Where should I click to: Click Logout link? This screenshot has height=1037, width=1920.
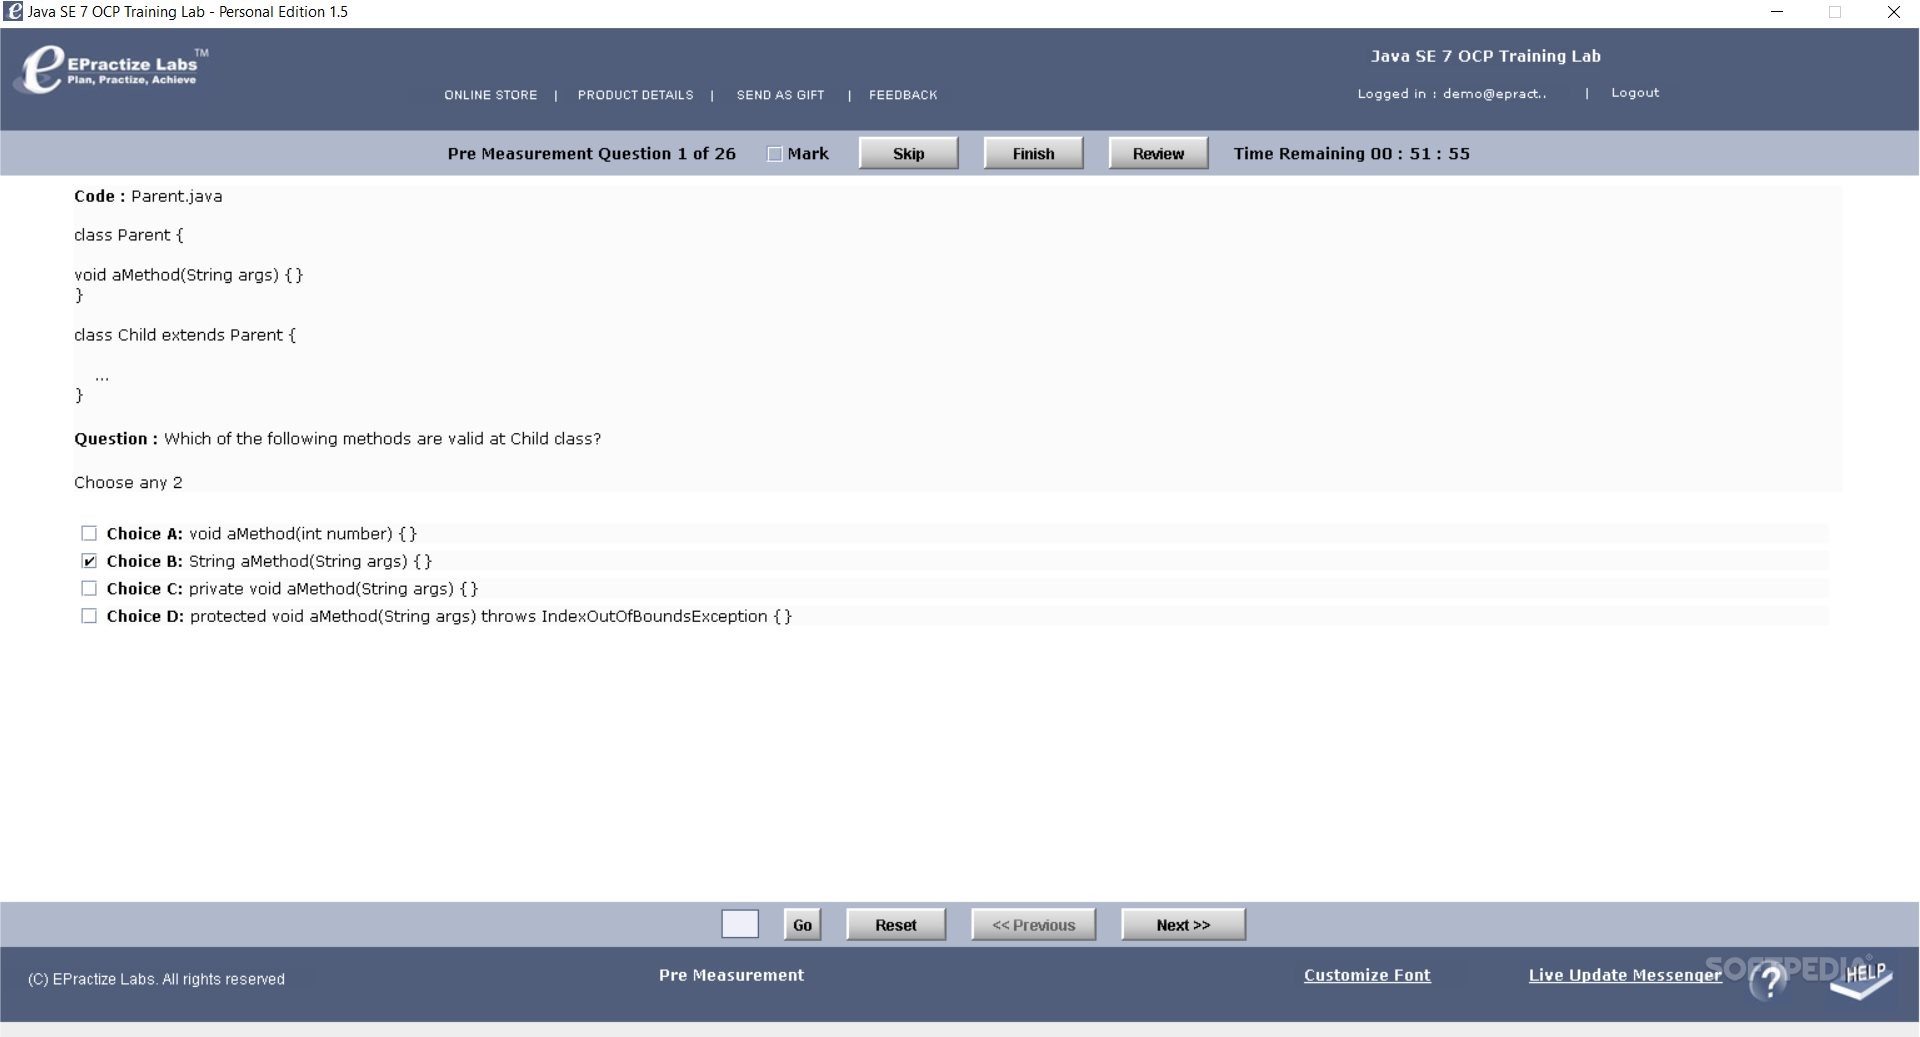(x=1635, y=93)
